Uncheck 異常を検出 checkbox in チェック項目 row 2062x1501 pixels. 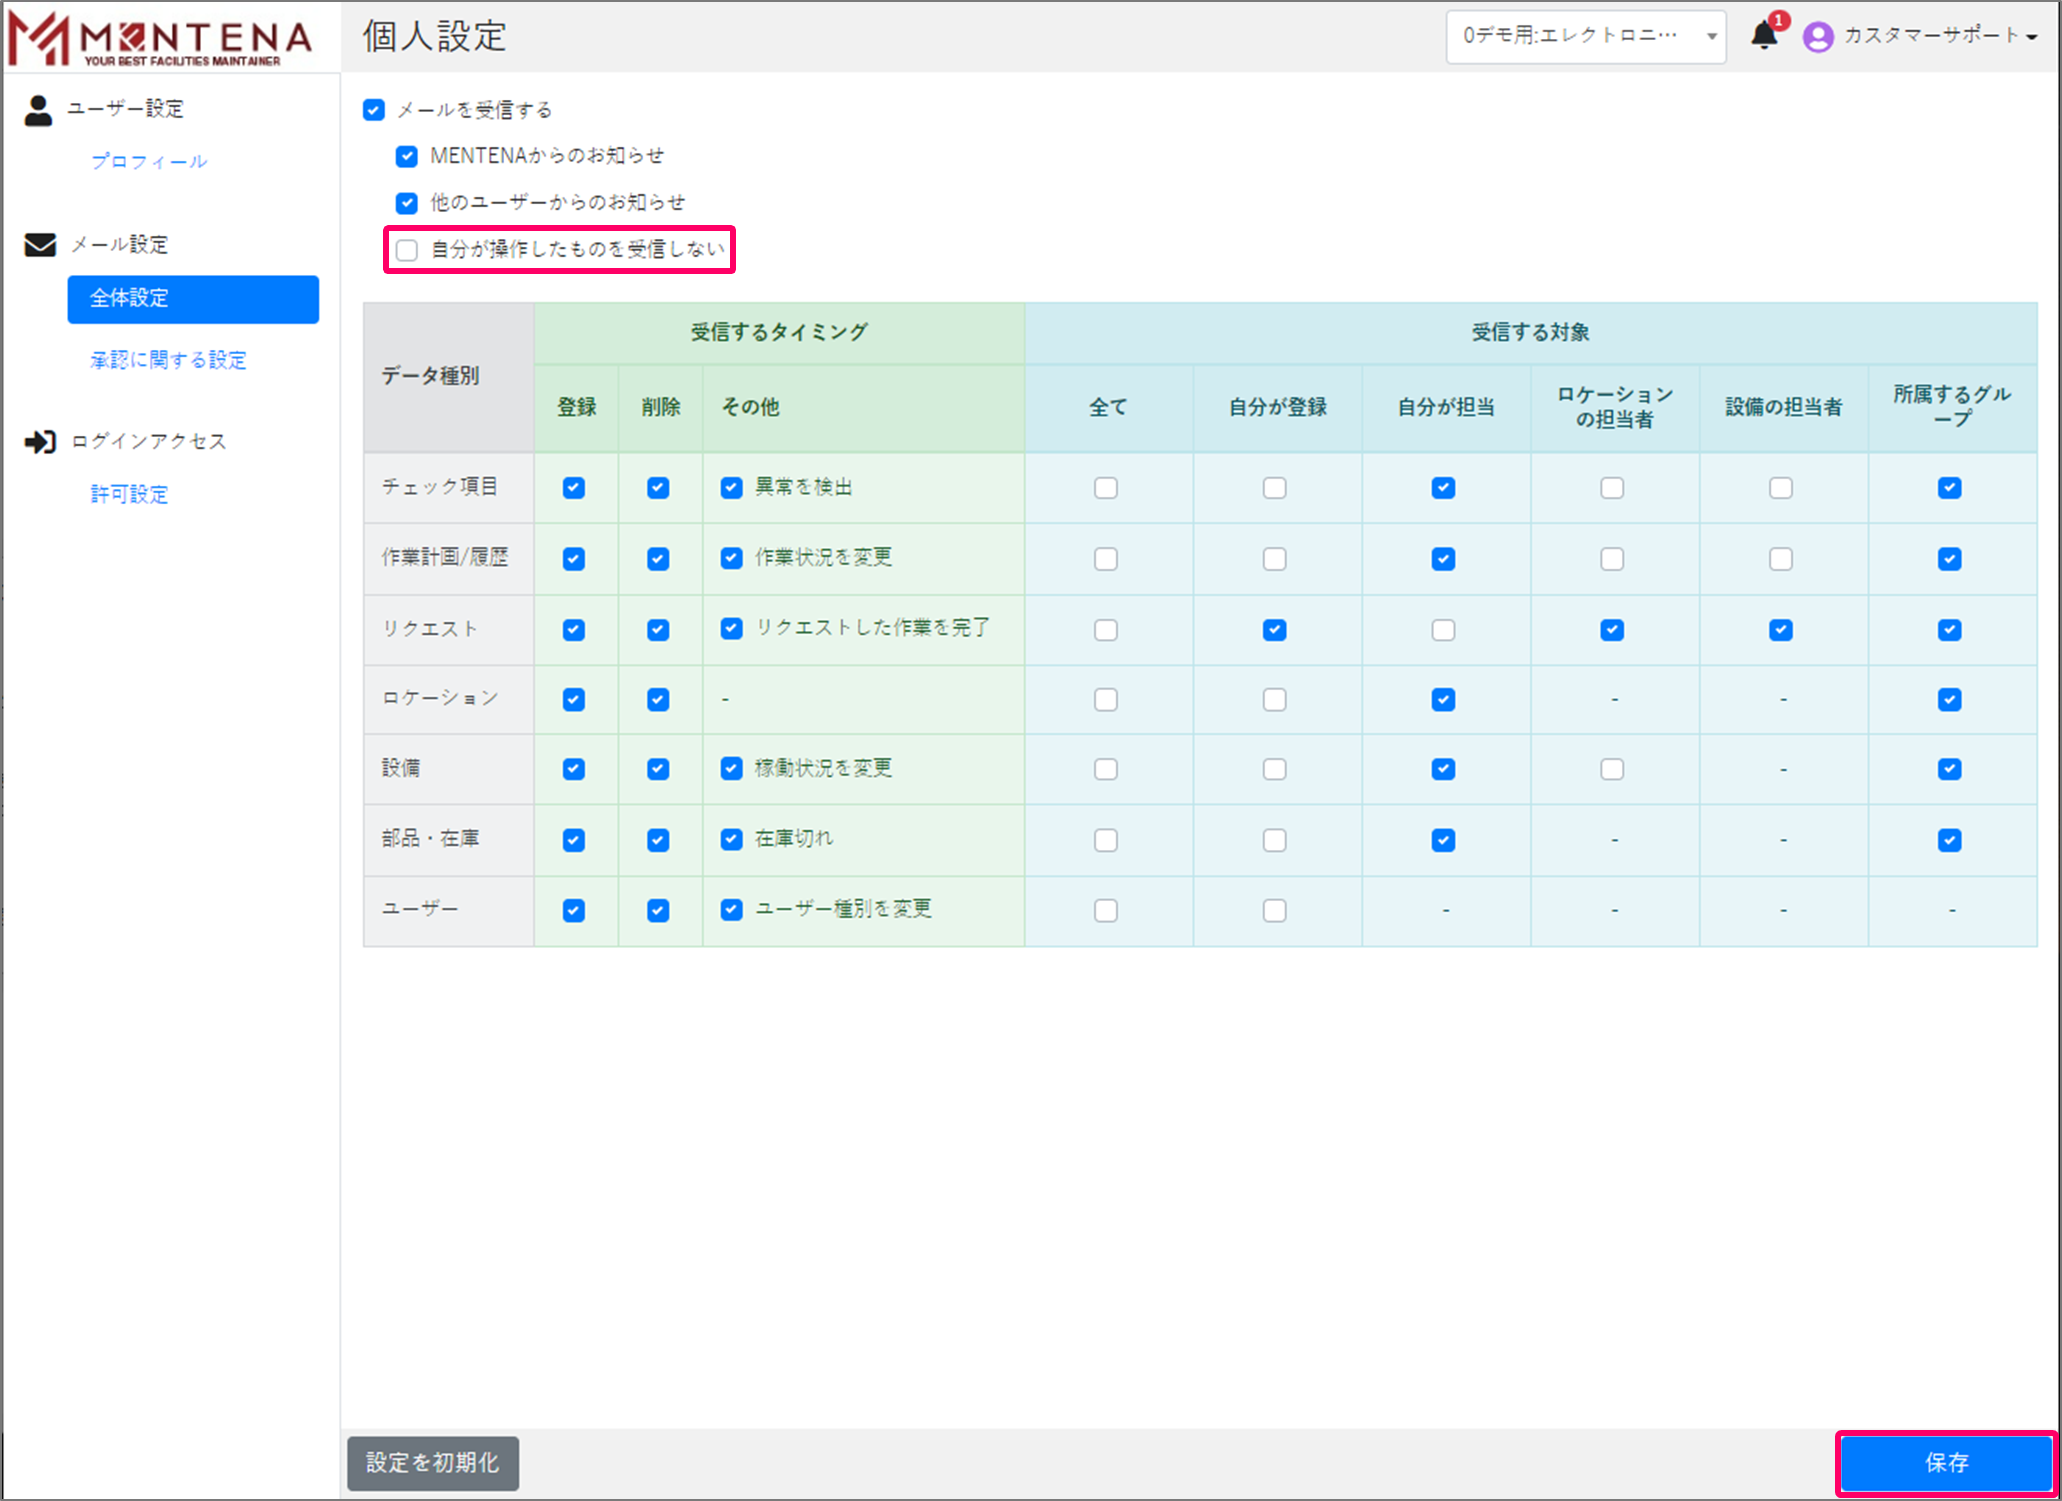pyautogui.click(x=732, y=488)
